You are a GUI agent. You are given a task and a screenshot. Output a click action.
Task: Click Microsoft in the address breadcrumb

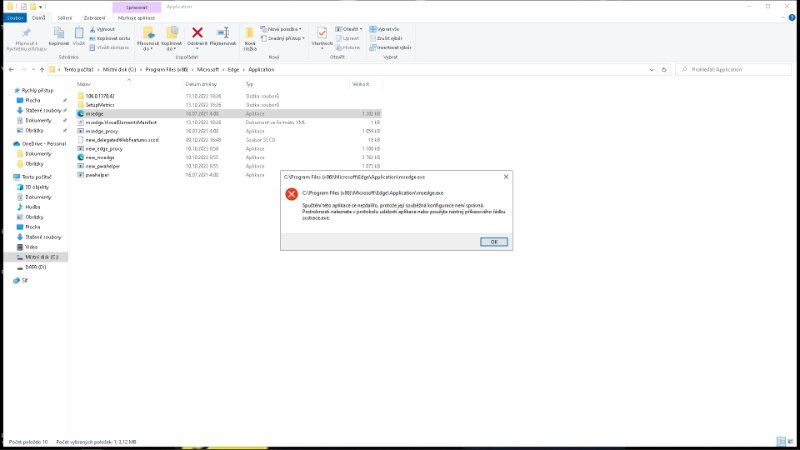[x=208, y=69]
